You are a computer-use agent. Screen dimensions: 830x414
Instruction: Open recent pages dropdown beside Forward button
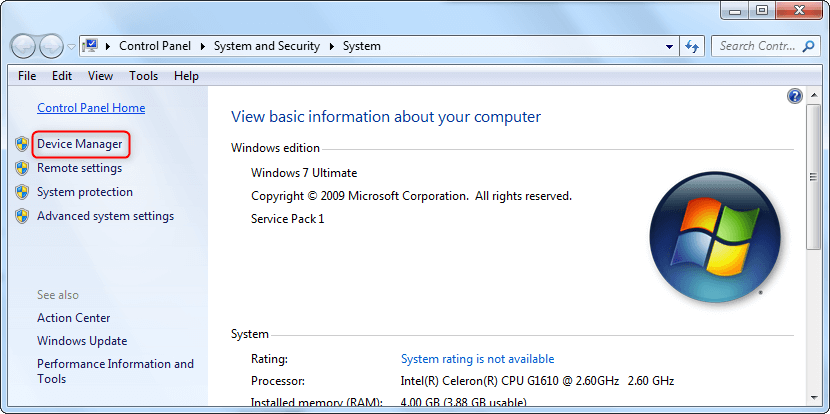pos(71,47)
